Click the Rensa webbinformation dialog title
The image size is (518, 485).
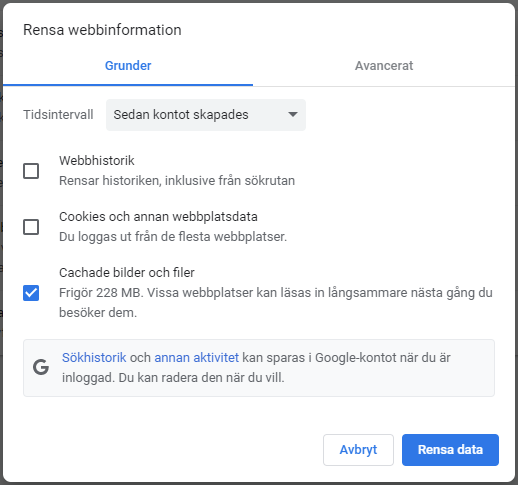click(102, 30)
